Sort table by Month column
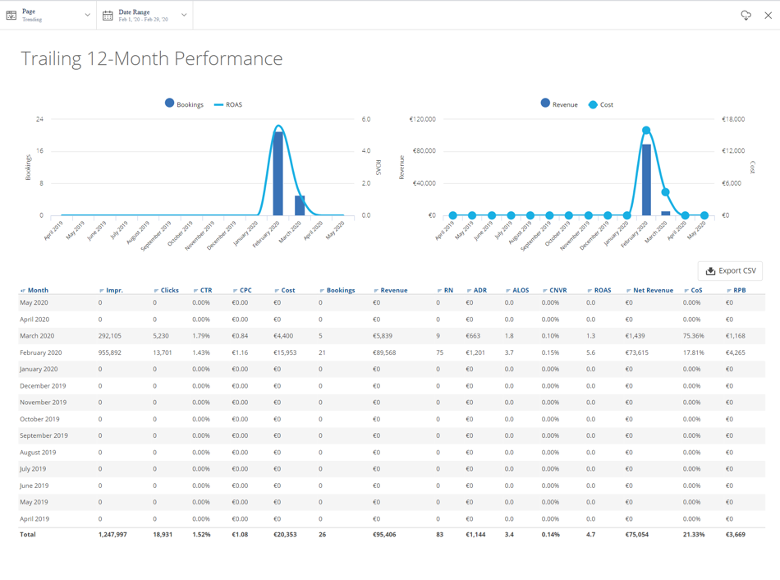 click(34, 290)
